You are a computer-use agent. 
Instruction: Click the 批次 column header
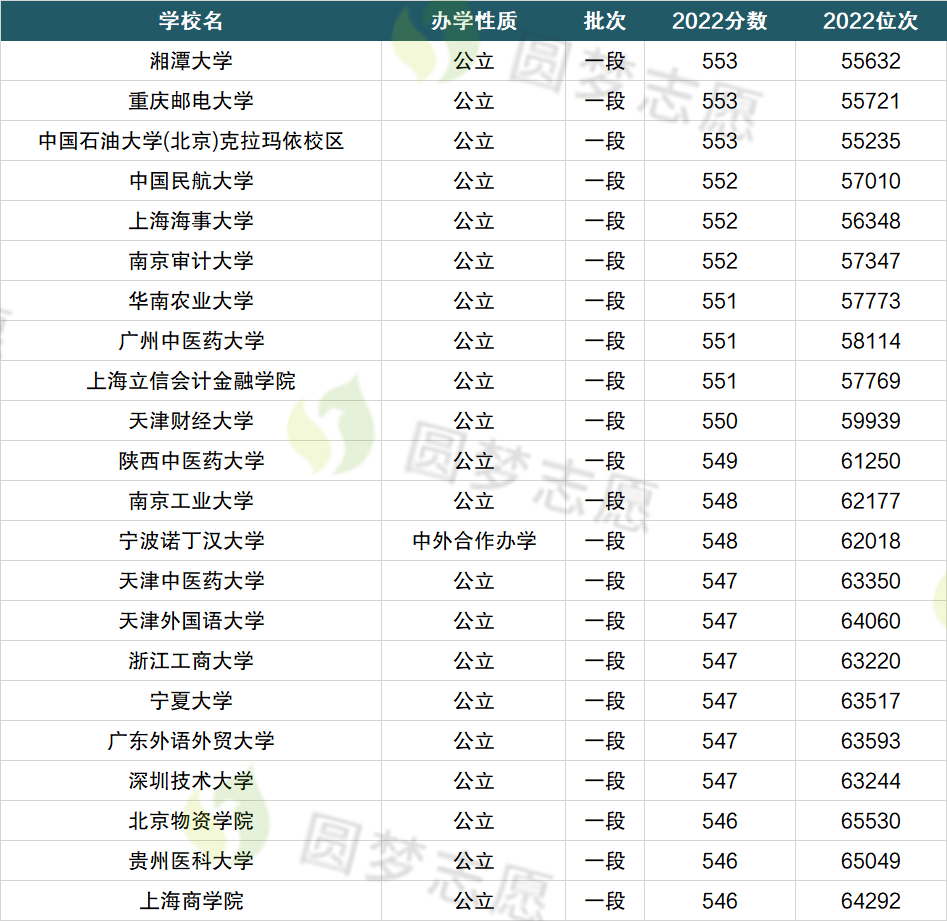tap(605, 21)
